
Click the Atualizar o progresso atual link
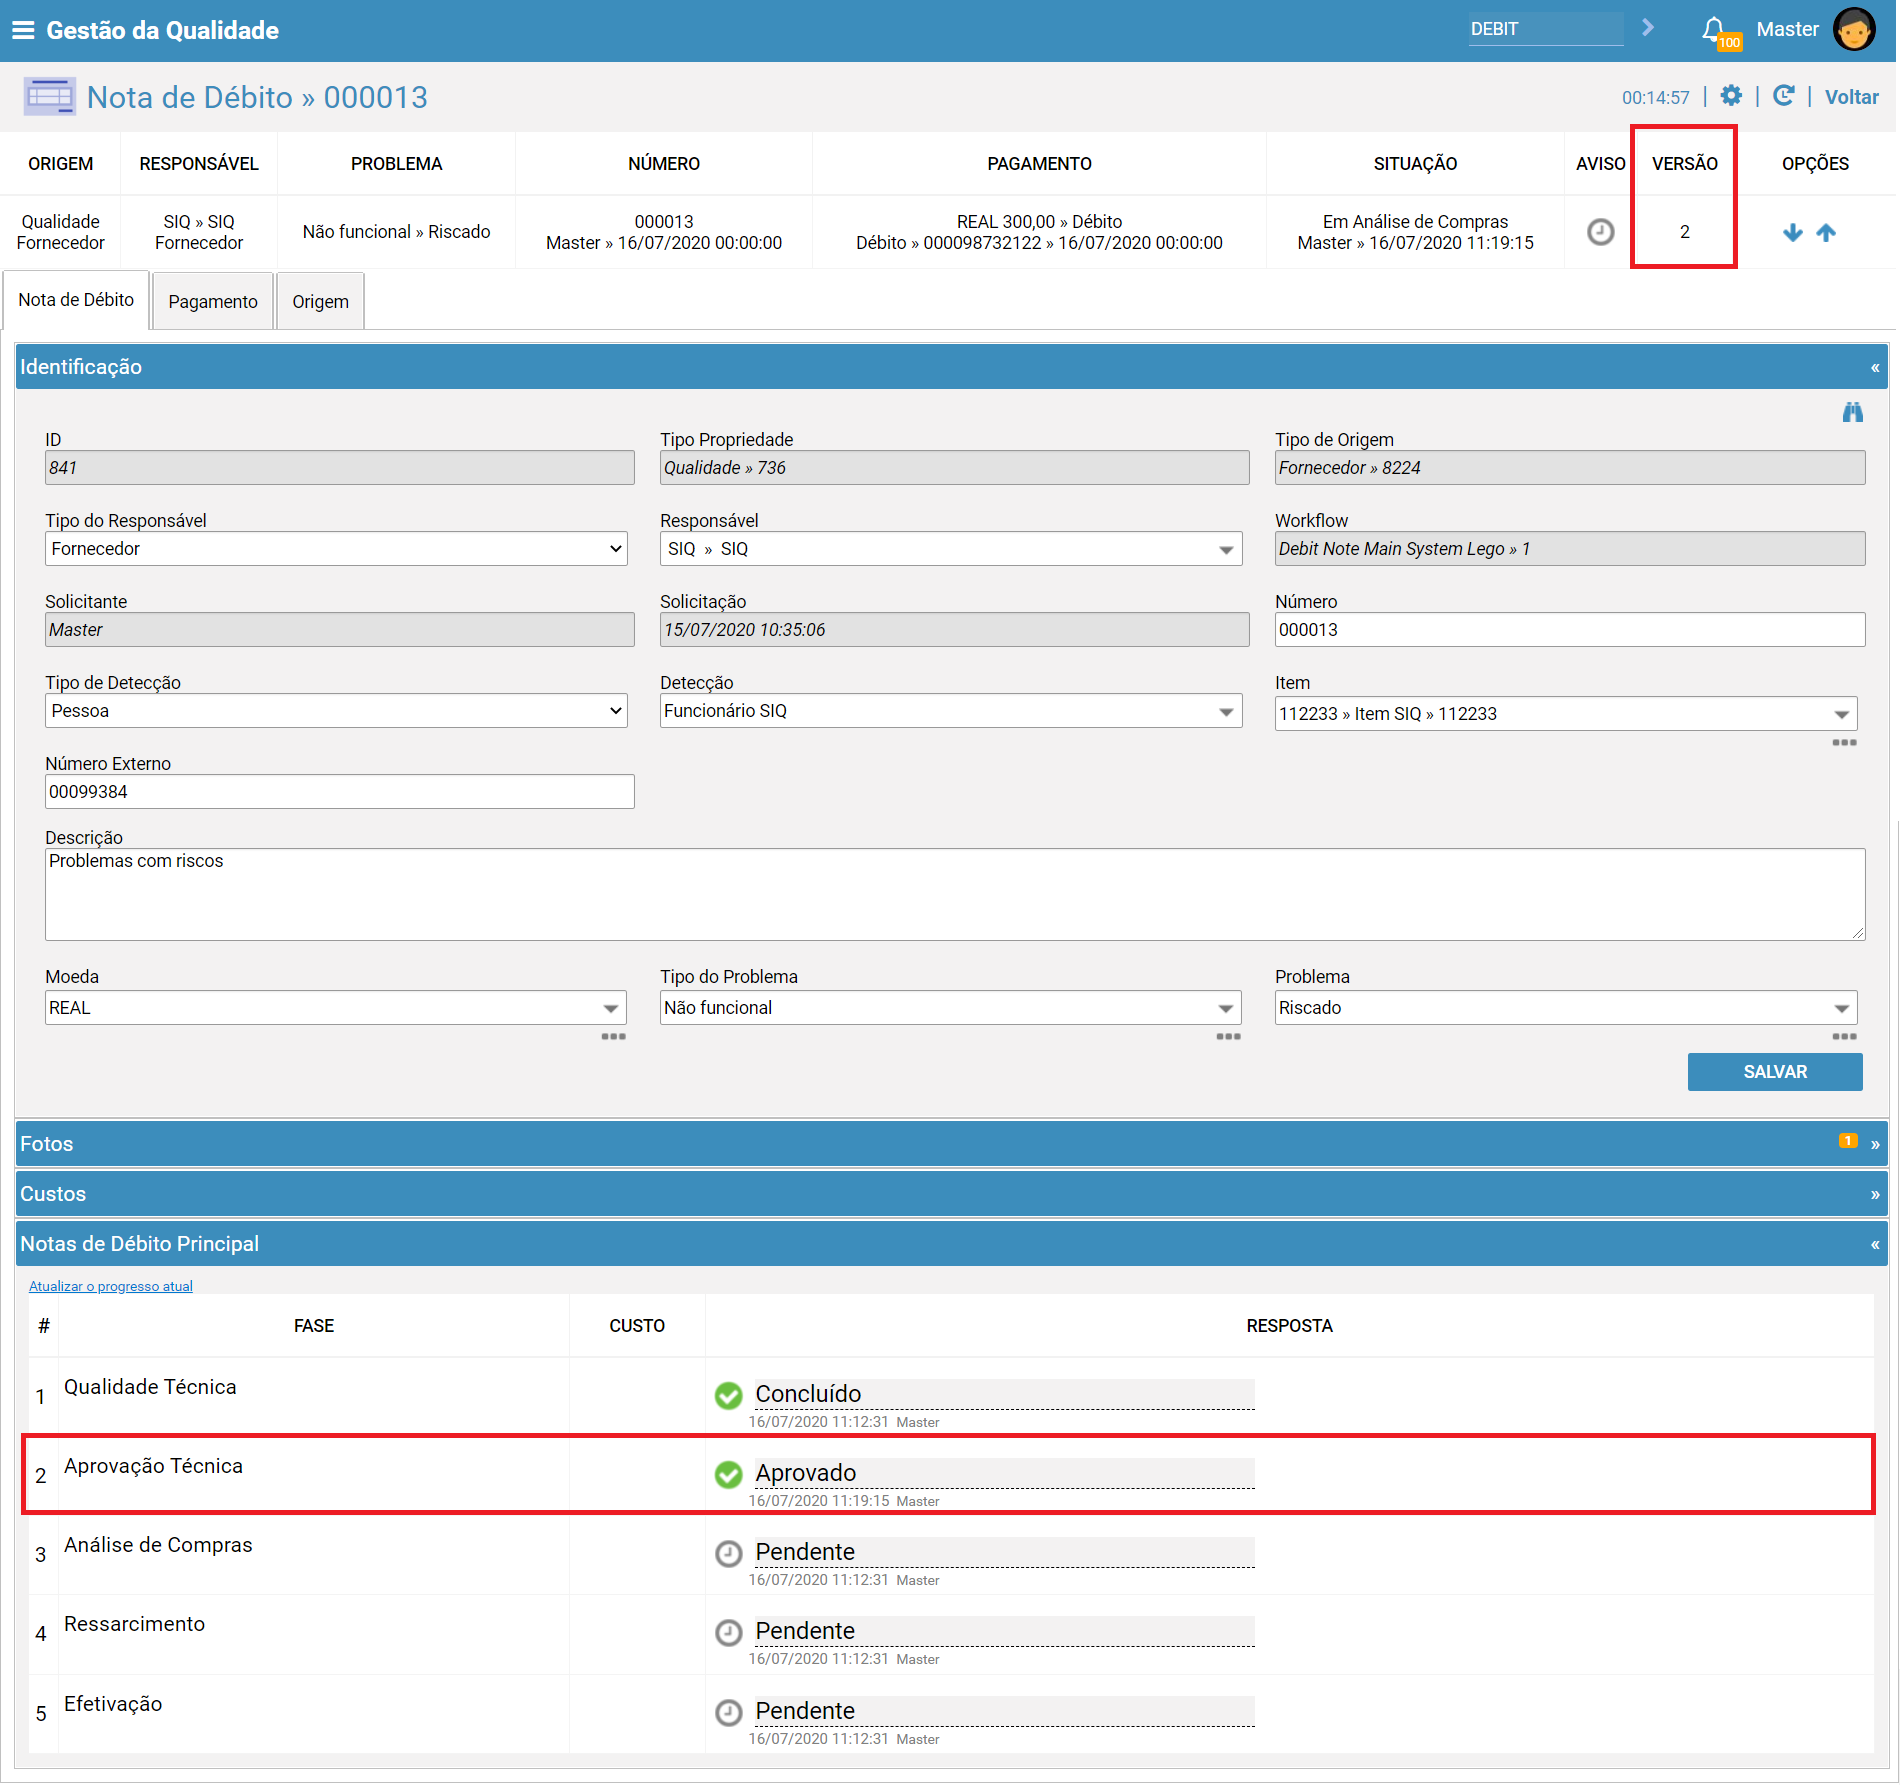click(x=111, y=1286)
